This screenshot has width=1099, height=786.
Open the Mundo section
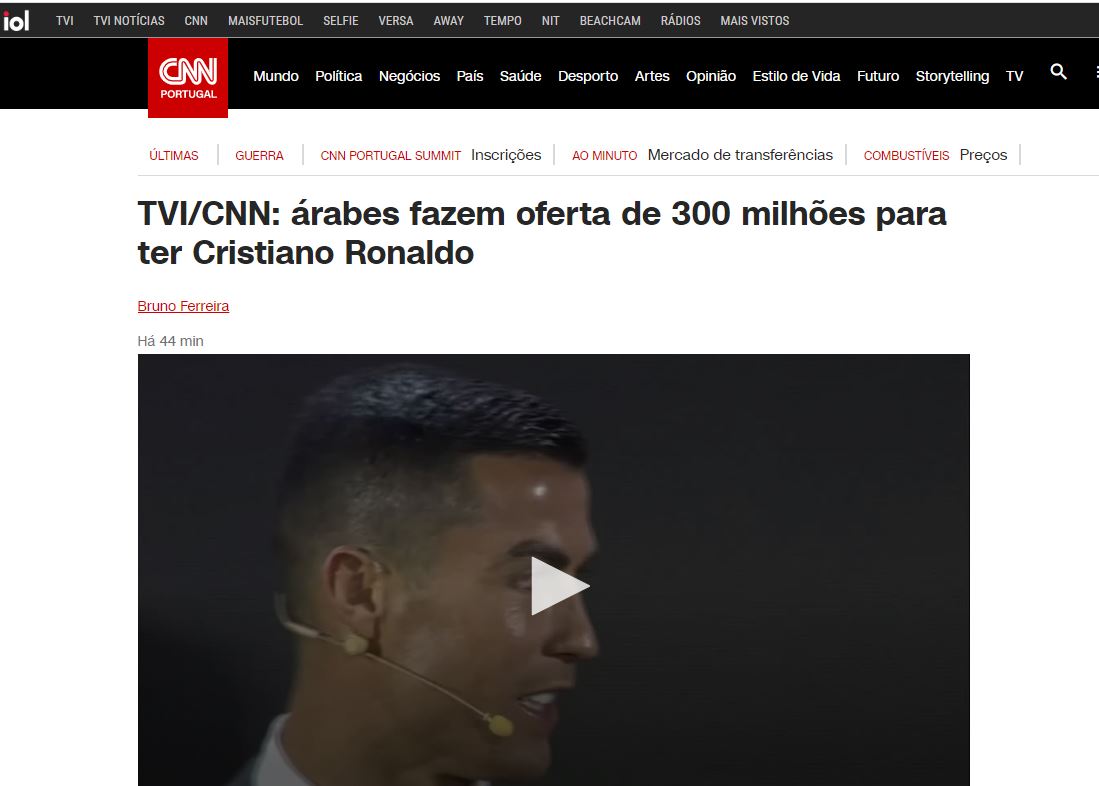coord(275,76)
